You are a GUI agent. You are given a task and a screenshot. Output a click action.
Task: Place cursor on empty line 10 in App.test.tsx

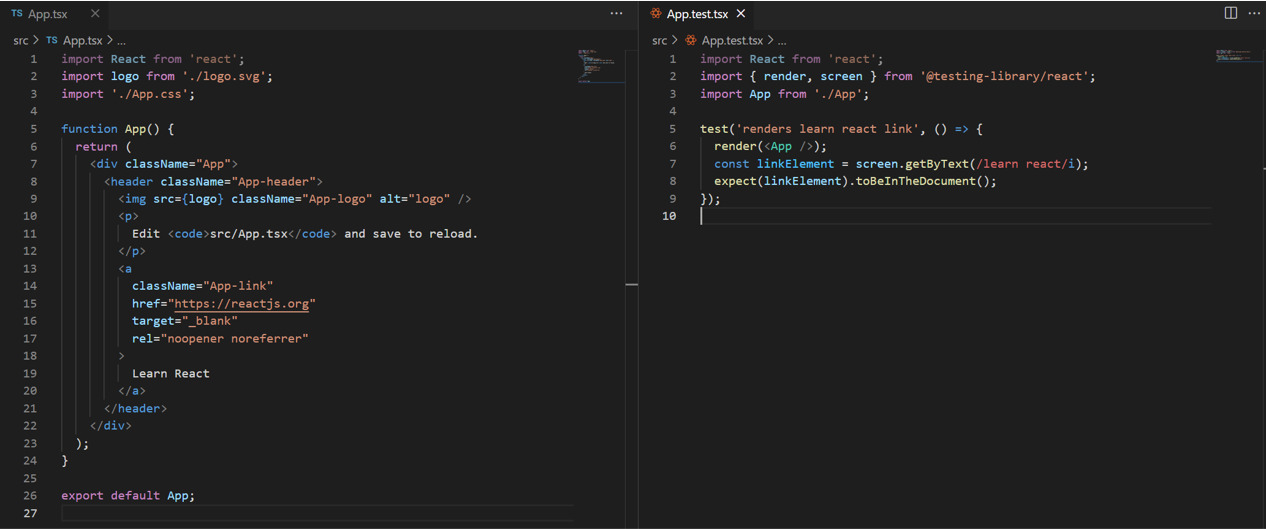tap(850, 216)
